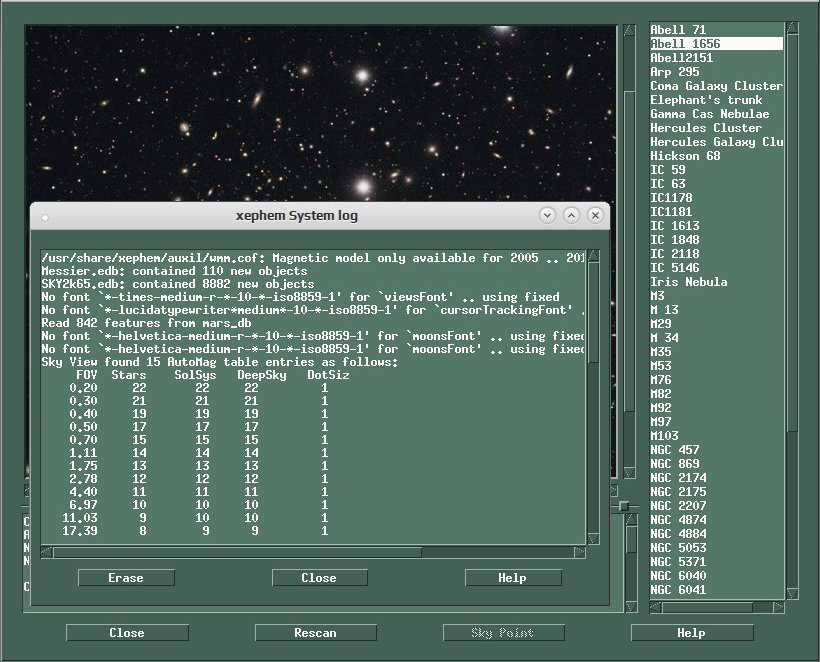This screenshot has height=662, width=820.
Task: Select M 13 in object list
Action: click(x=716, y=310)
